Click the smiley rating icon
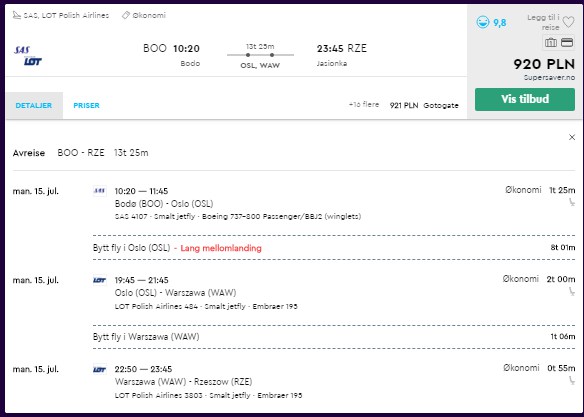The image size is (584, 417). point(483,22)
